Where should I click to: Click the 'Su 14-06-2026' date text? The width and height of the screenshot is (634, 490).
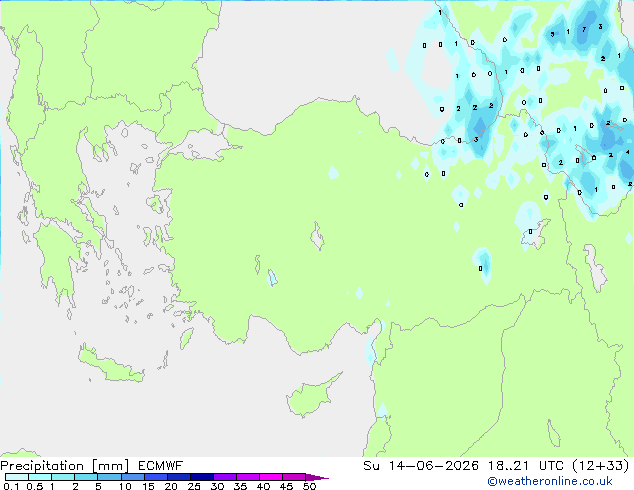(421, 466)
